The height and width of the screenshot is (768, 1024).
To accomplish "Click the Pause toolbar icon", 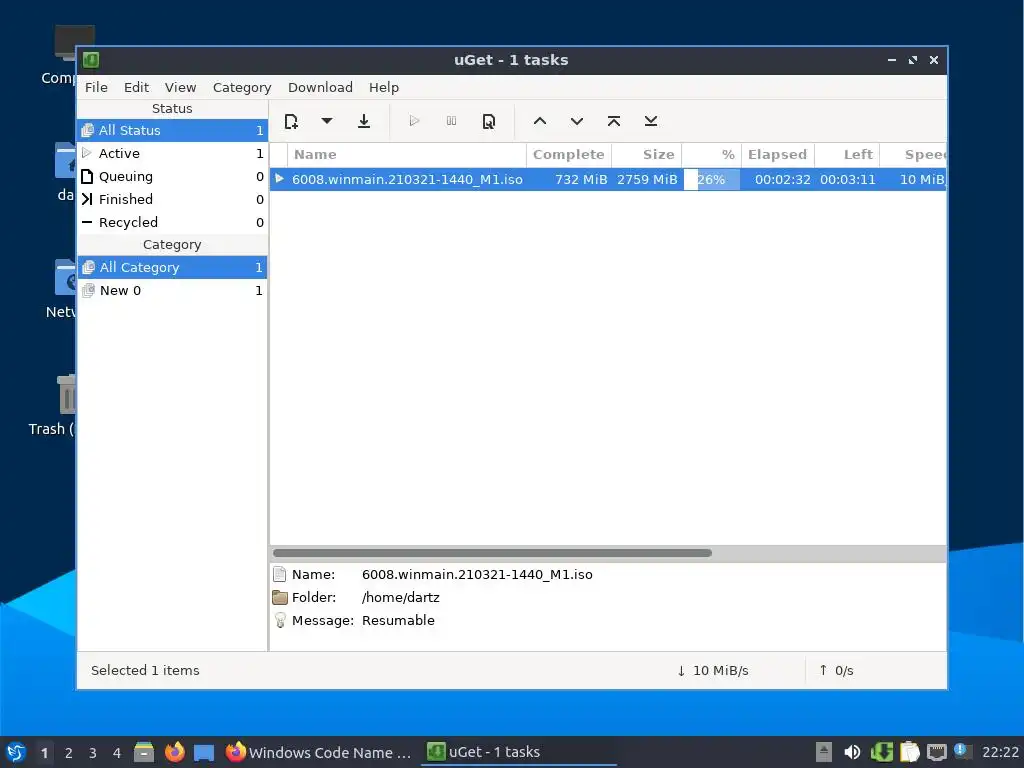I will click(x=451, y=121).
